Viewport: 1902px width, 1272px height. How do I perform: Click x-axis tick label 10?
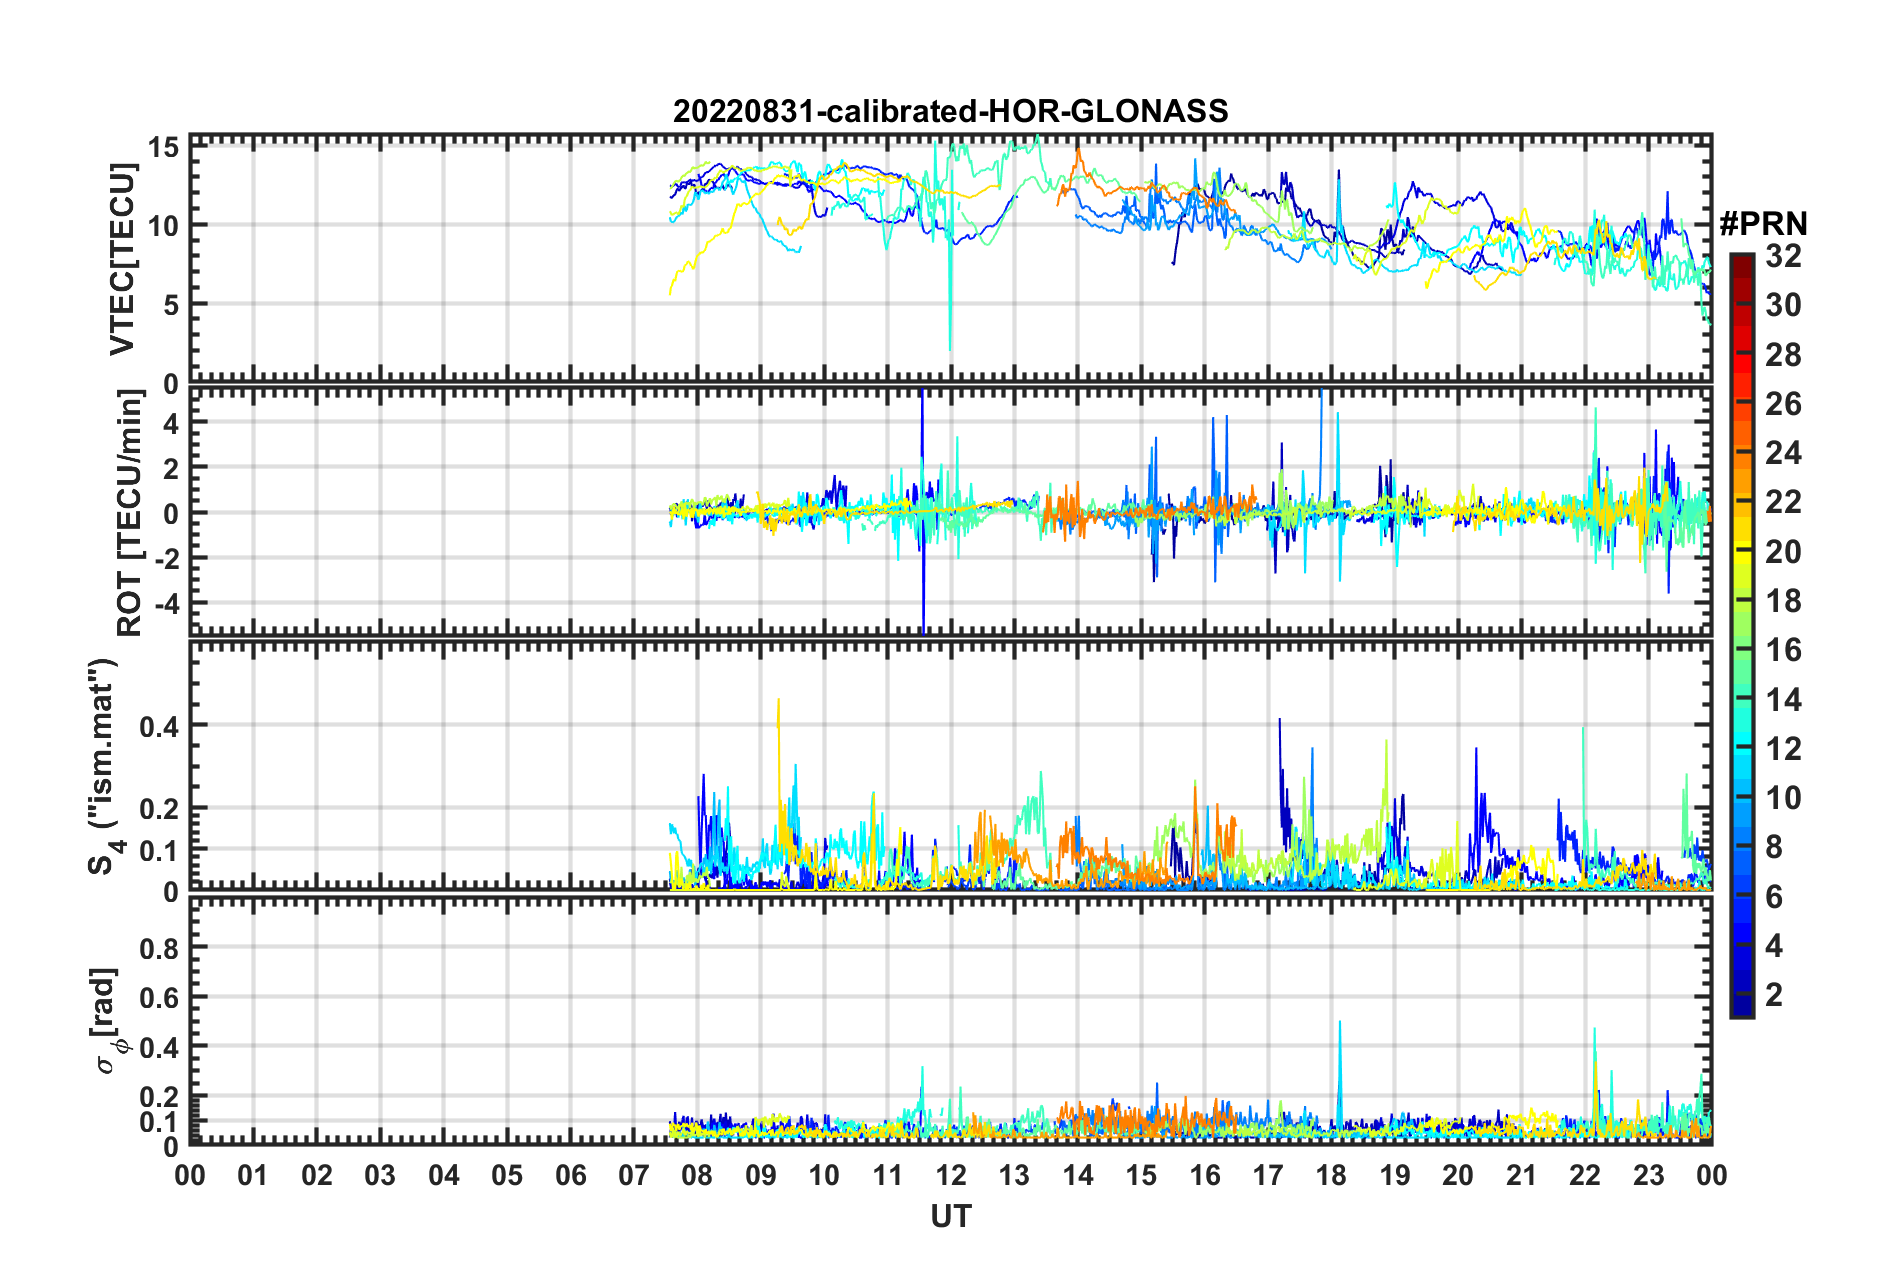click(824, 1175)
